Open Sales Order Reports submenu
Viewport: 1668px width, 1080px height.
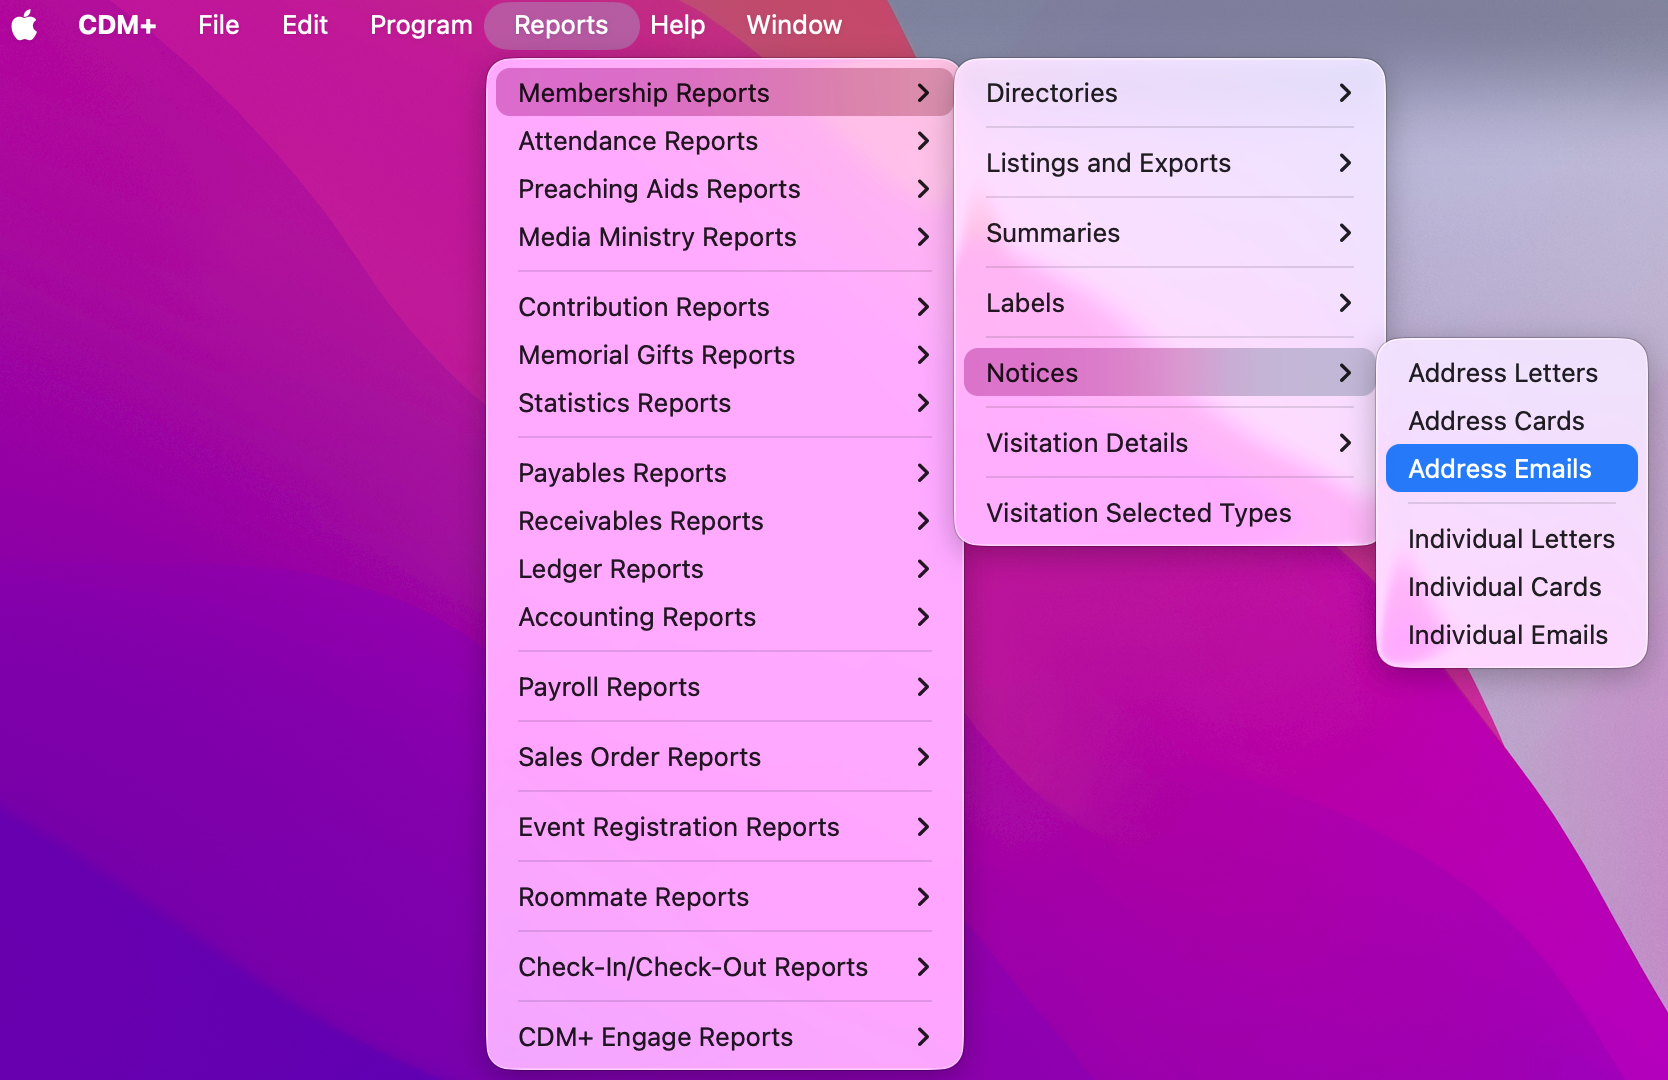point(725,757)
